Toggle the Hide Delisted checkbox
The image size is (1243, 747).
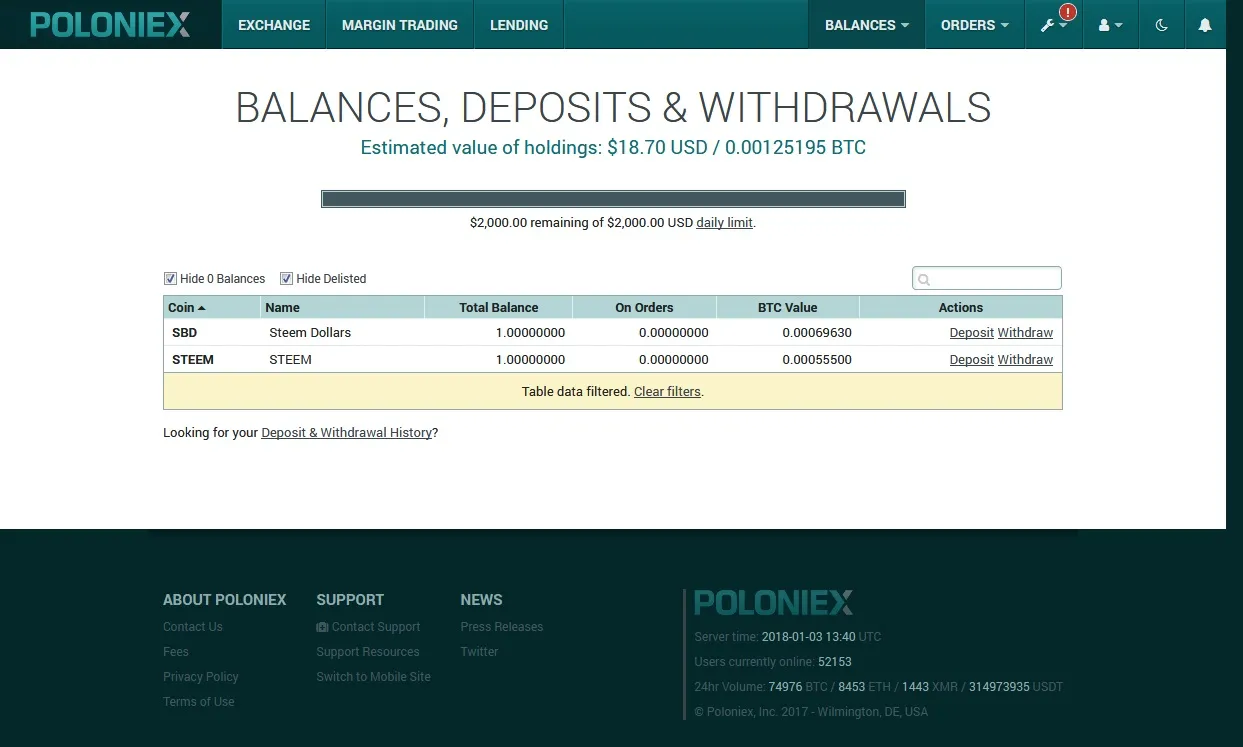tap(286, 278)
